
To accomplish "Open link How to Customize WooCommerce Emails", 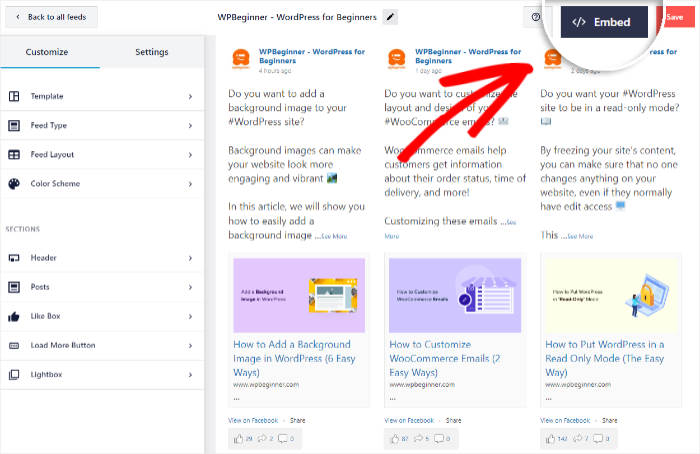I will click(x=445, y=358).
